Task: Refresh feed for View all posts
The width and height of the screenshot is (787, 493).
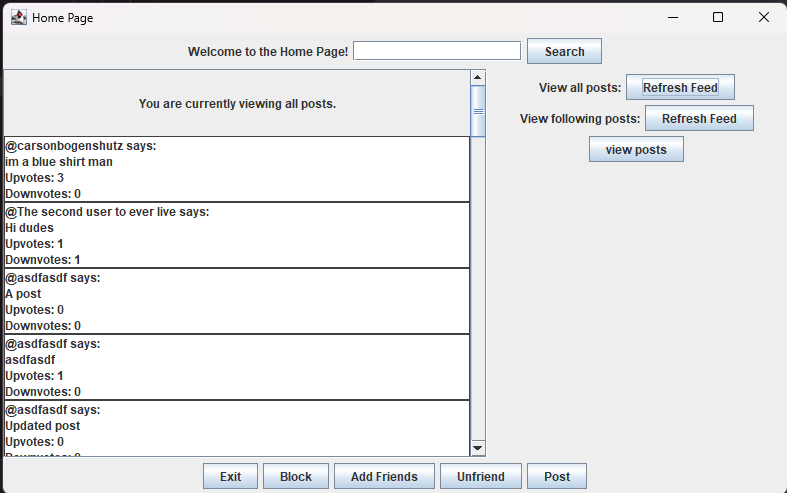Action: coord(680,87)
